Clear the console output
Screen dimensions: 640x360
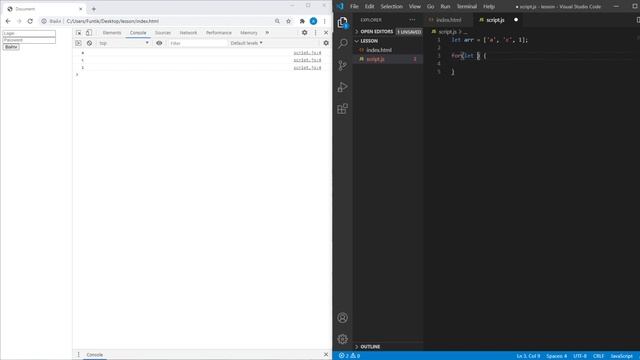click(x=89, y=43)
